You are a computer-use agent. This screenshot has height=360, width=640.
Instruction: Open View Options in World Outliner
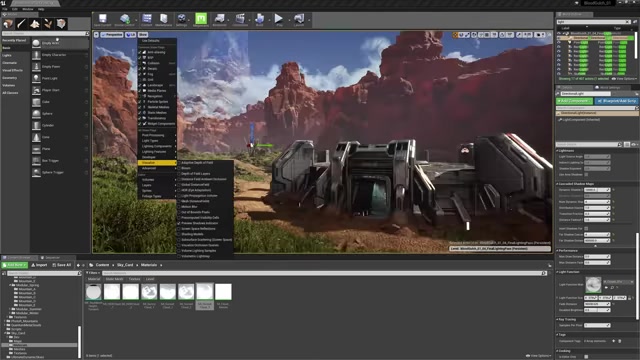624,79
